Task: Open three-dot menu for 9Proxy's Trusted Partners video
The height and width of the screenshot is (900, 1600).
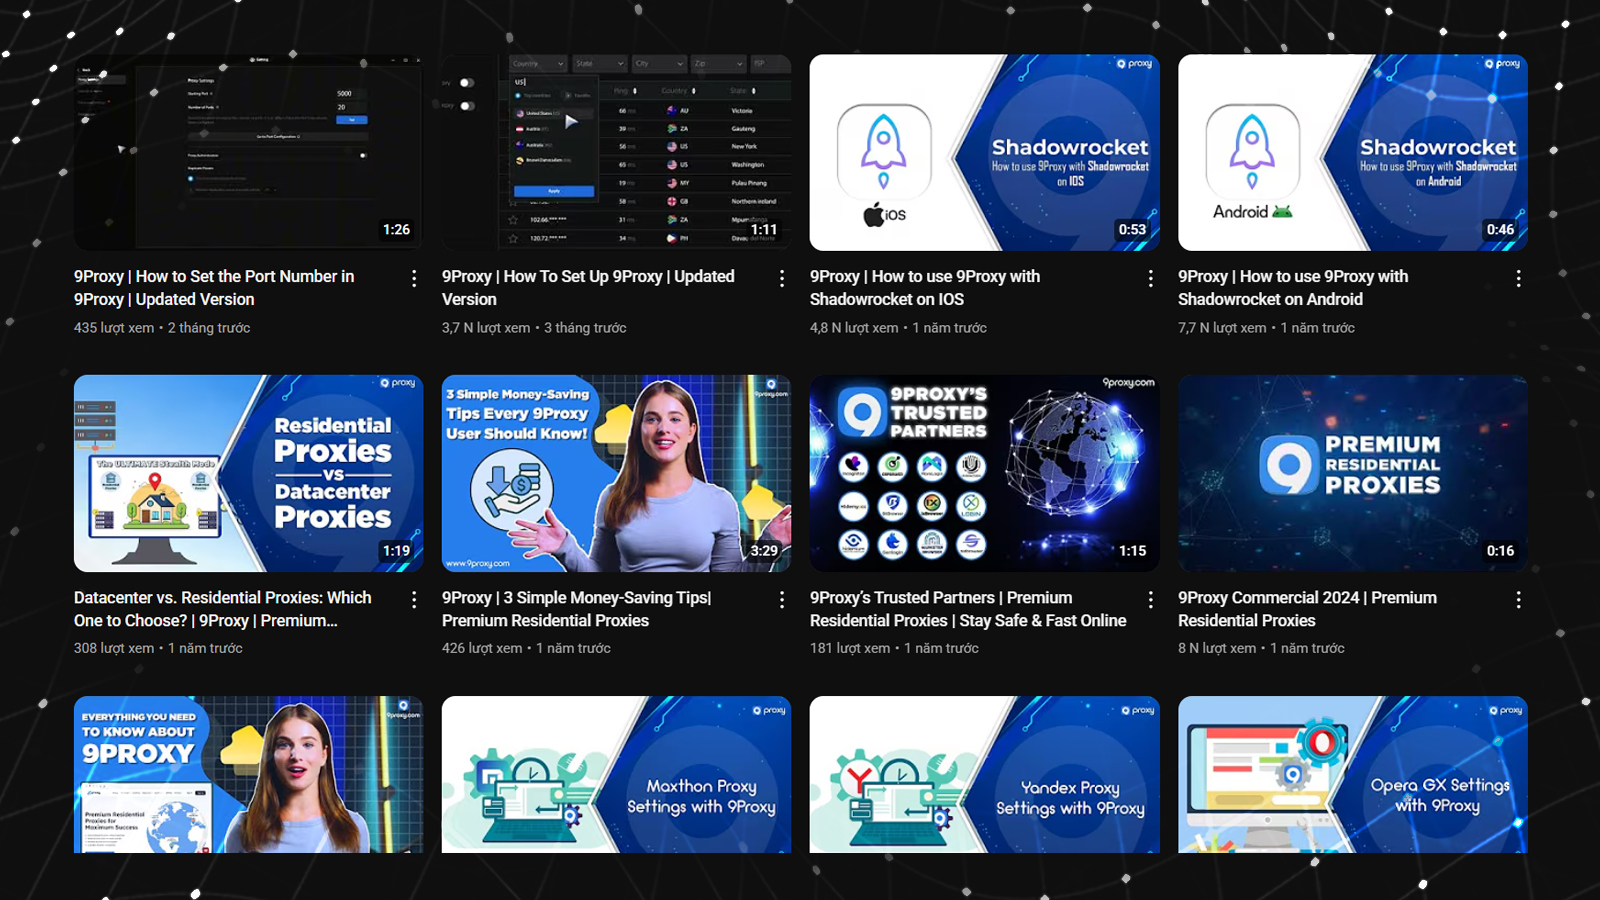Action: point(1150,600)
